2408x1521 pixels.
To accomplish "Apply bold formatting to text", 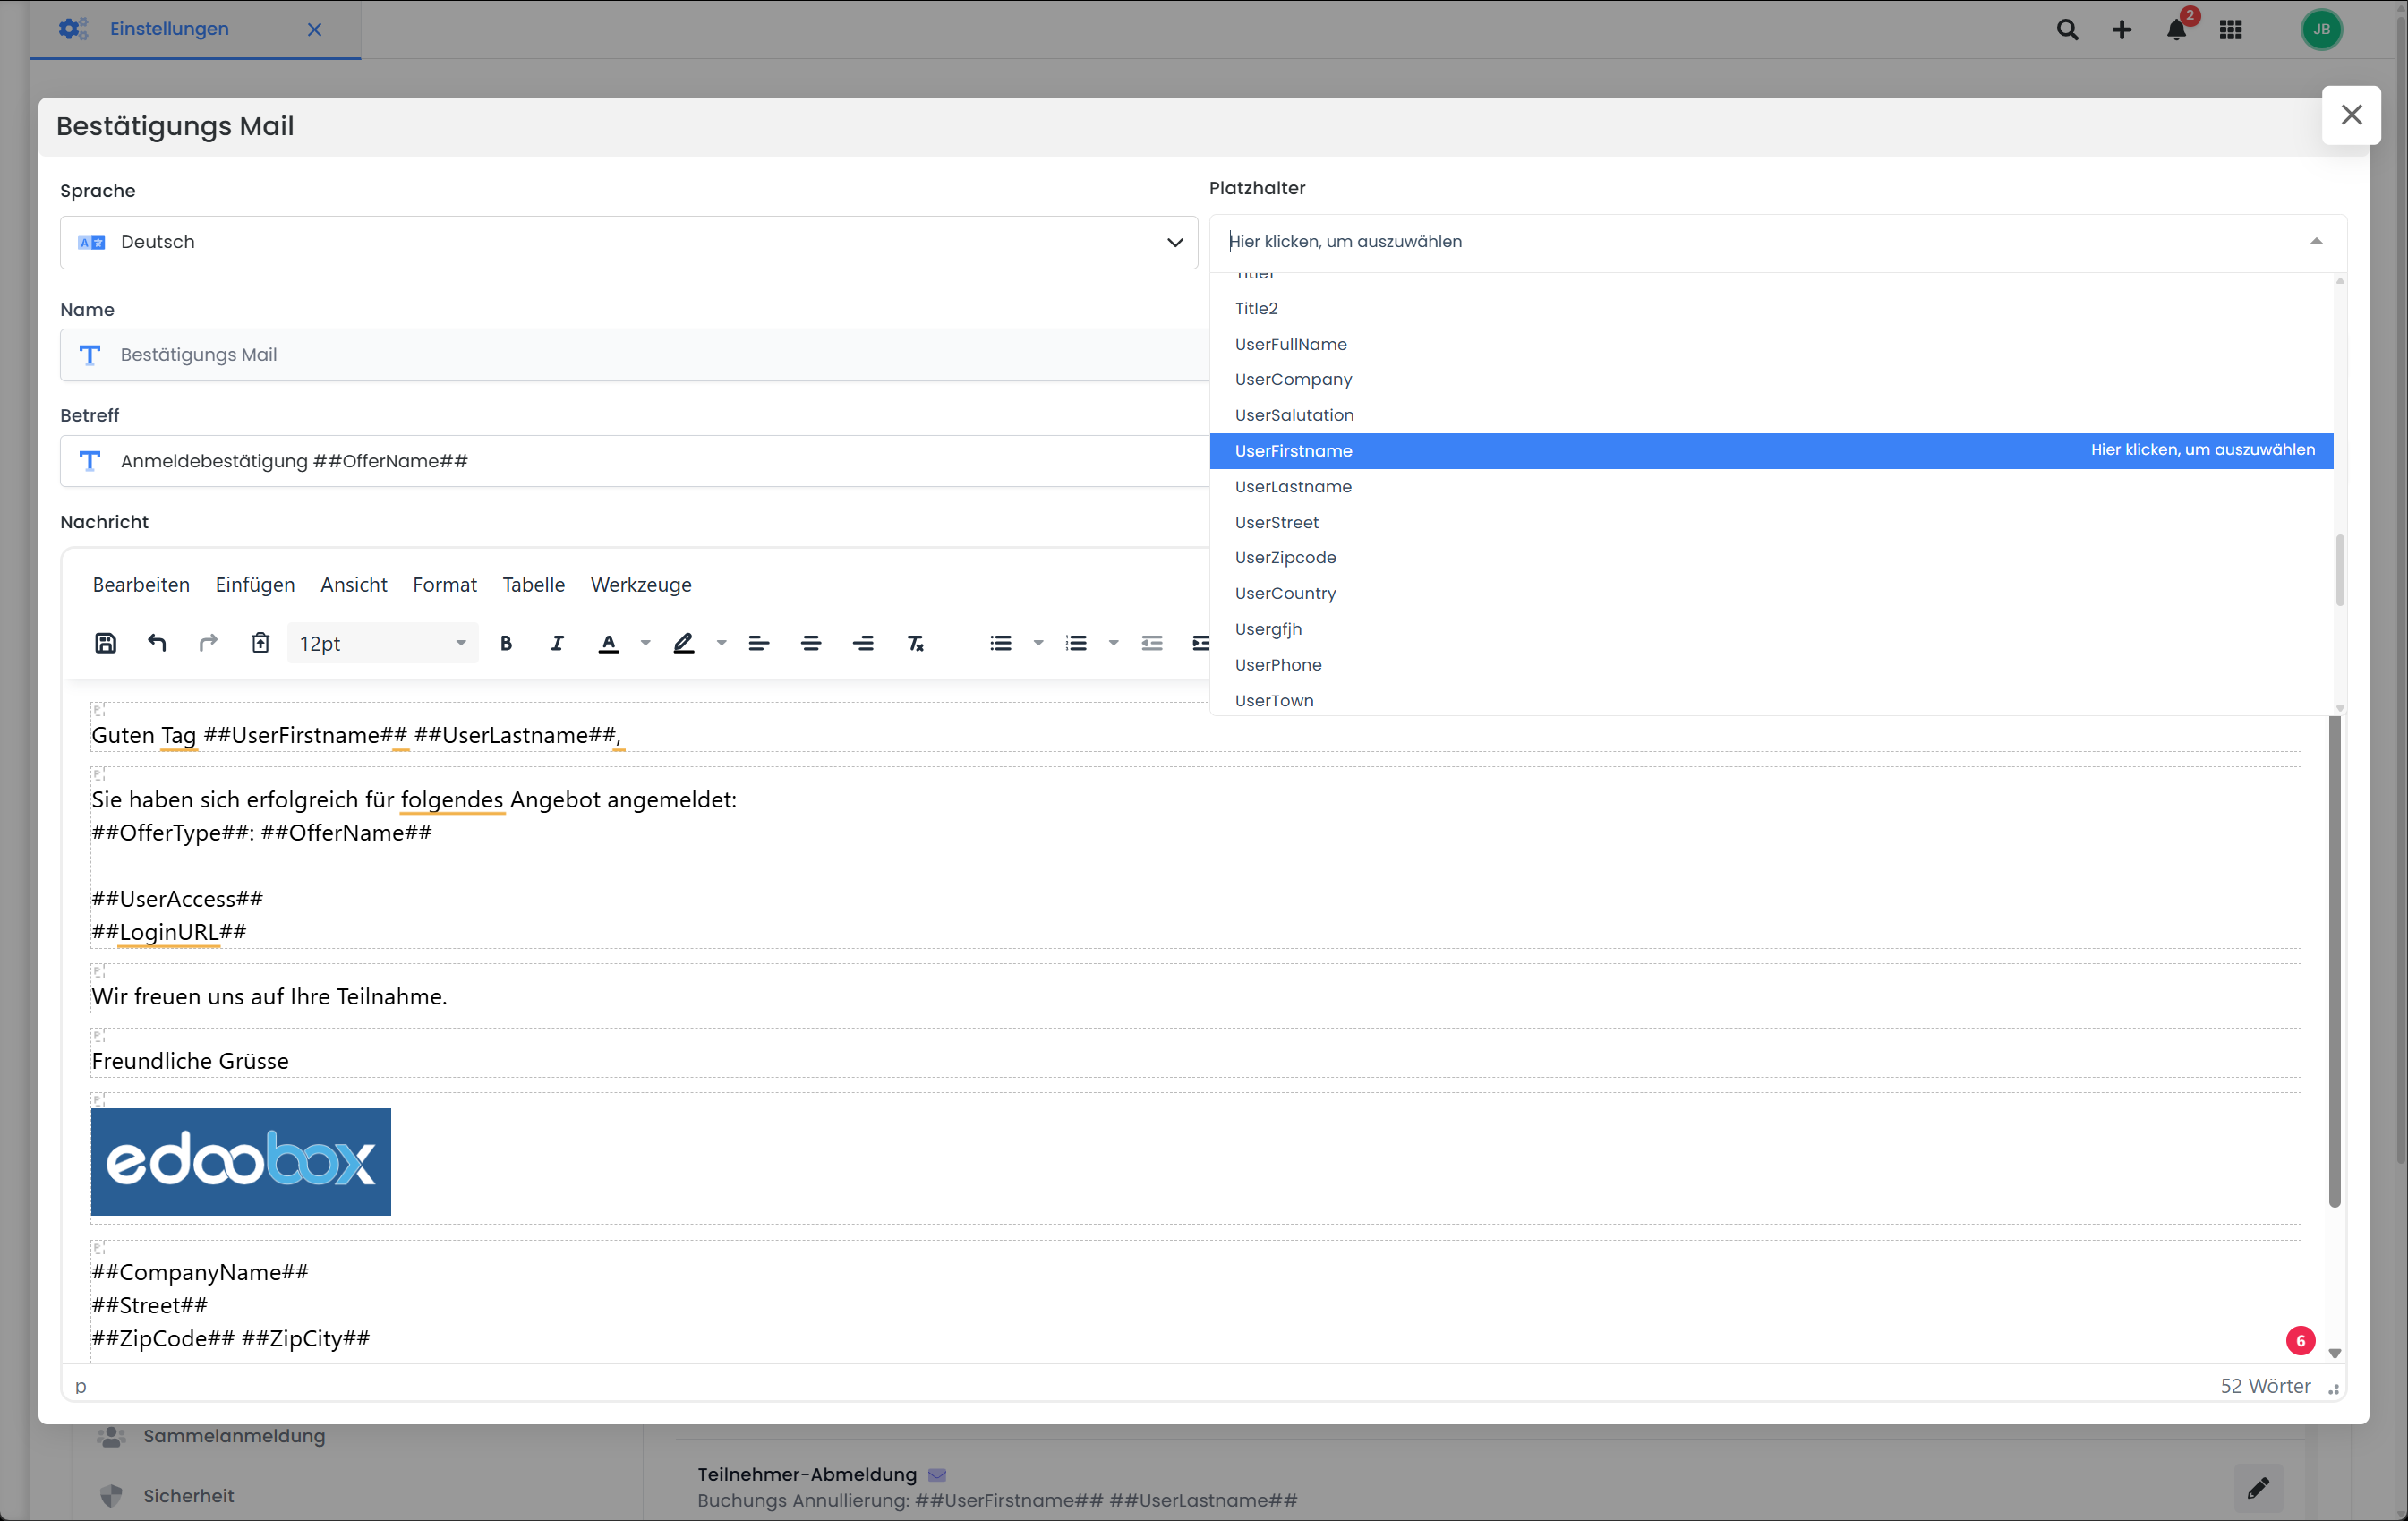I will click(x=507, y=643).
